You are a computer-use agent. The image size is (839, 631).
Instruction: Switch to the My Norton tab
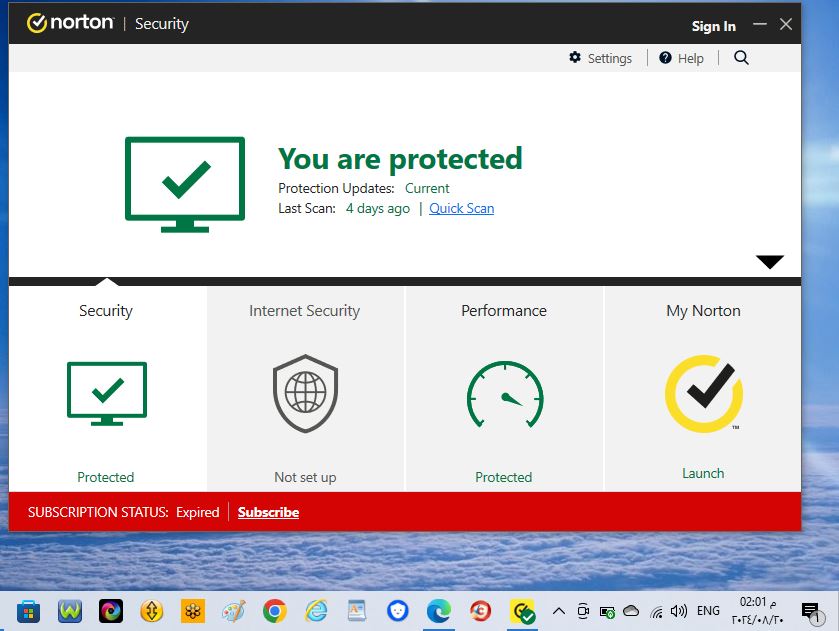(x=703, y=389)
